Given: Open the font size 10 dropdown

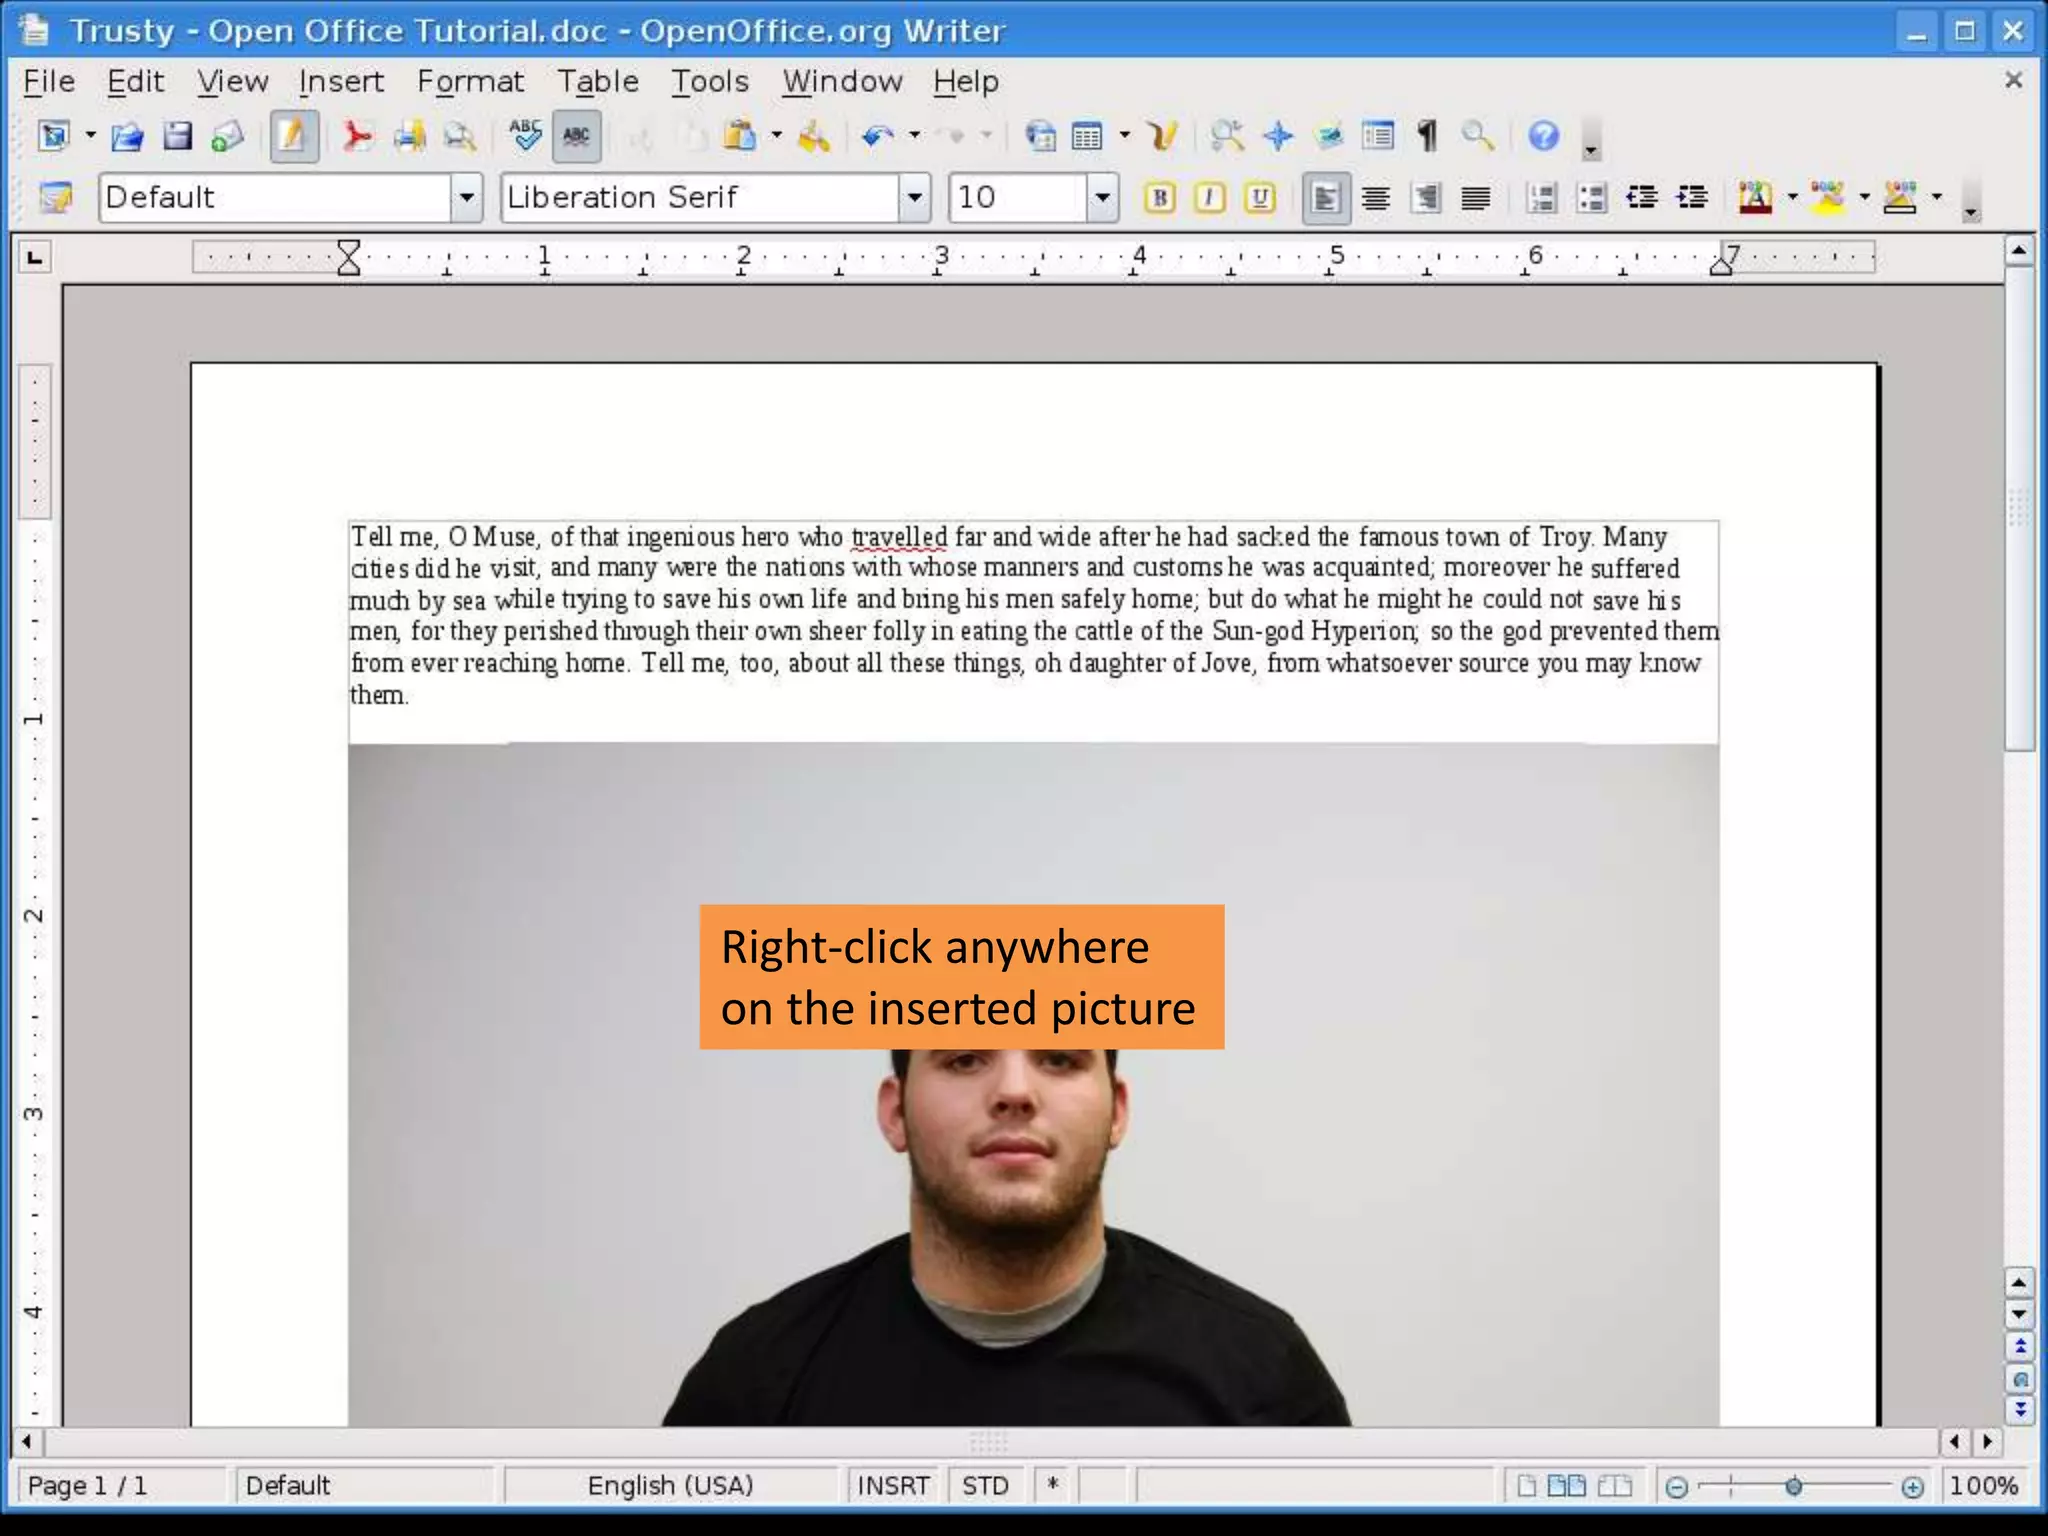Looking at the screenshot, I should pos(1102,198).
